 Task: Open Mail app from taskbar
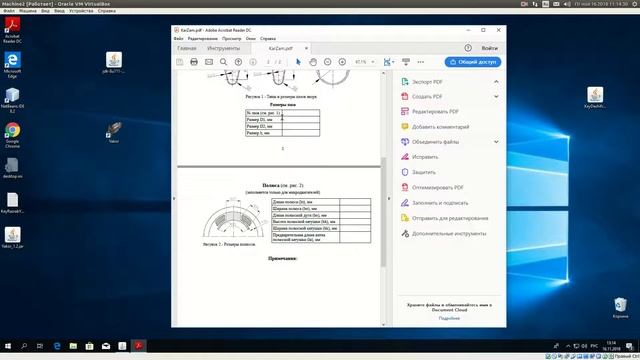[x=106, y=346]
